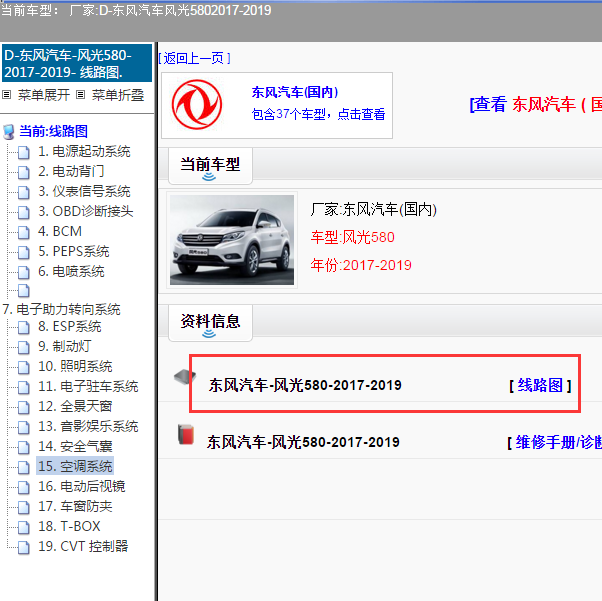This screenshot has width=602, height=601.
Task: Click the page icon beside 电源起动系统
Action: (x=23, y=152)
